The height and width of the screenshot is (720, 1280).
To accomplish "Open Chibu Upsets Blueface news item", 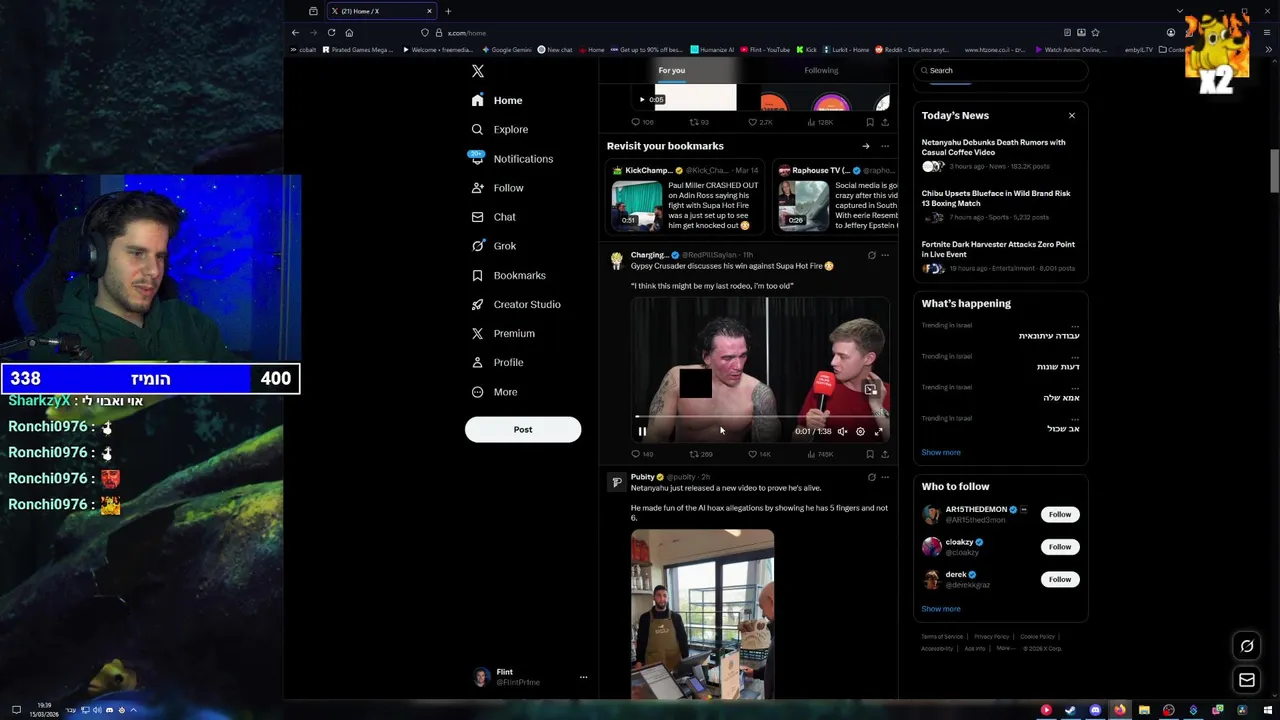I will point(1000,205).
